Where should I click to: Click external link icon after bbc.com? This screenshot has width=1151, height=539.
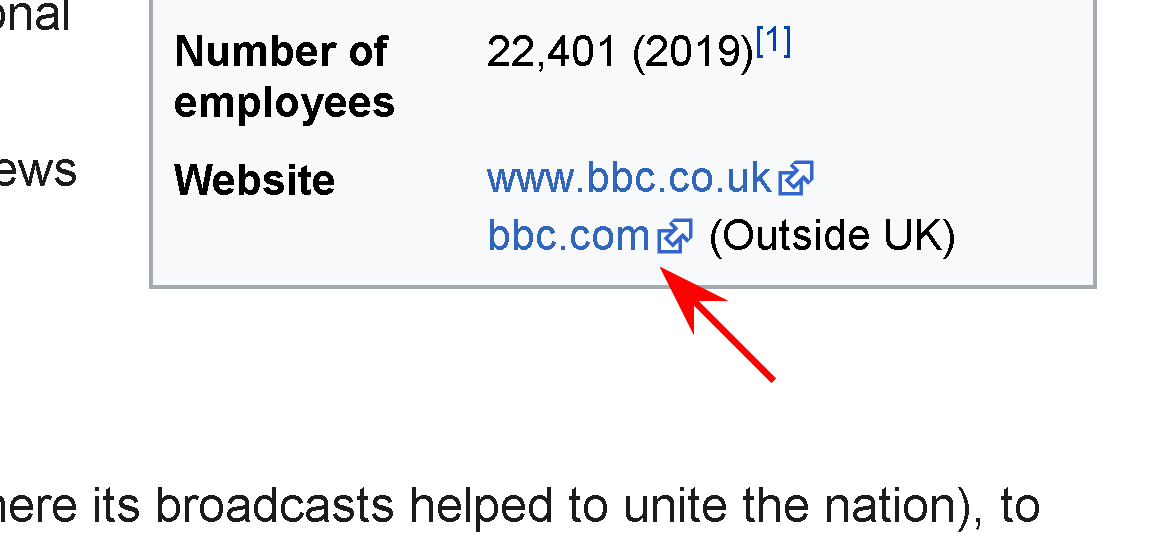(675, 237)
